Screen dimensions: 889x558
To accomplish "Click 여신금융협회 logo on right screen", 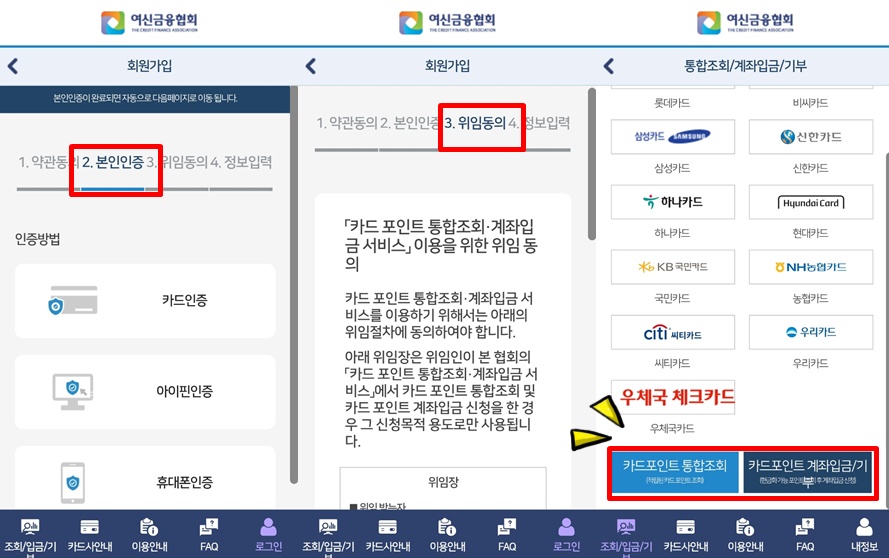I will point(745,22).
